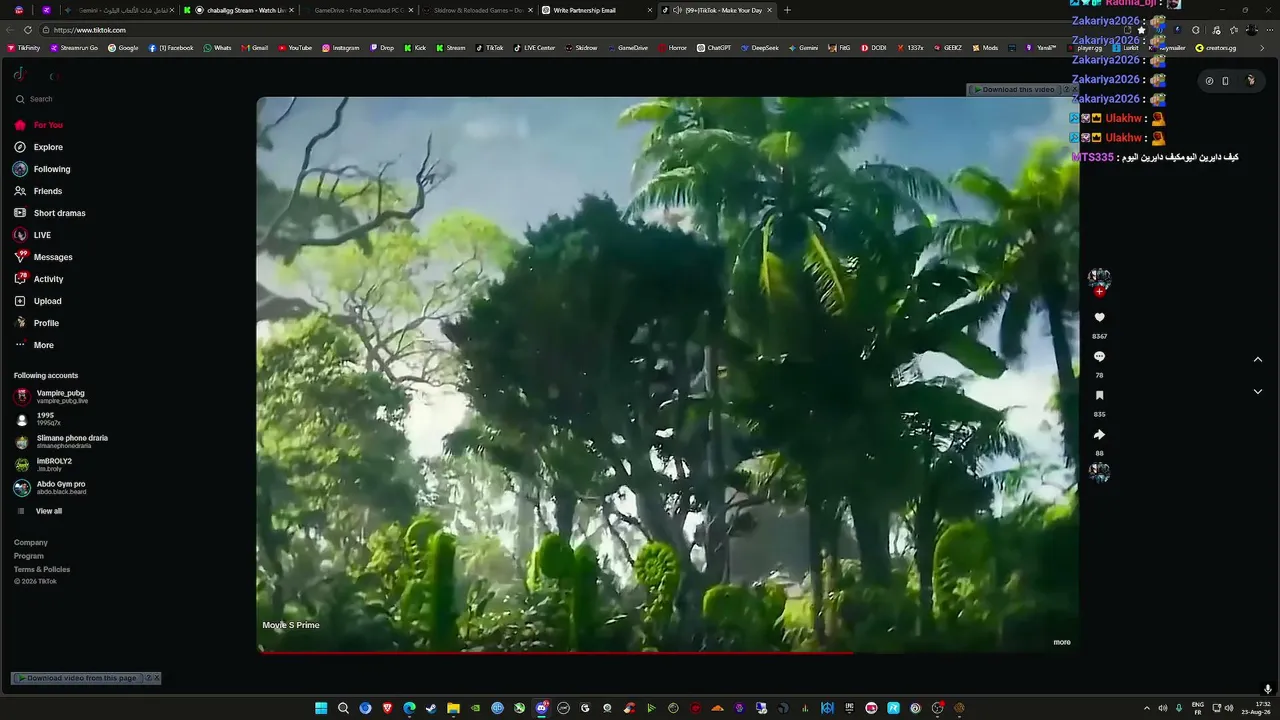Open the ChatGPT bookmark
Viewport: 1280px width, 720px height.
tap(714, 48)
